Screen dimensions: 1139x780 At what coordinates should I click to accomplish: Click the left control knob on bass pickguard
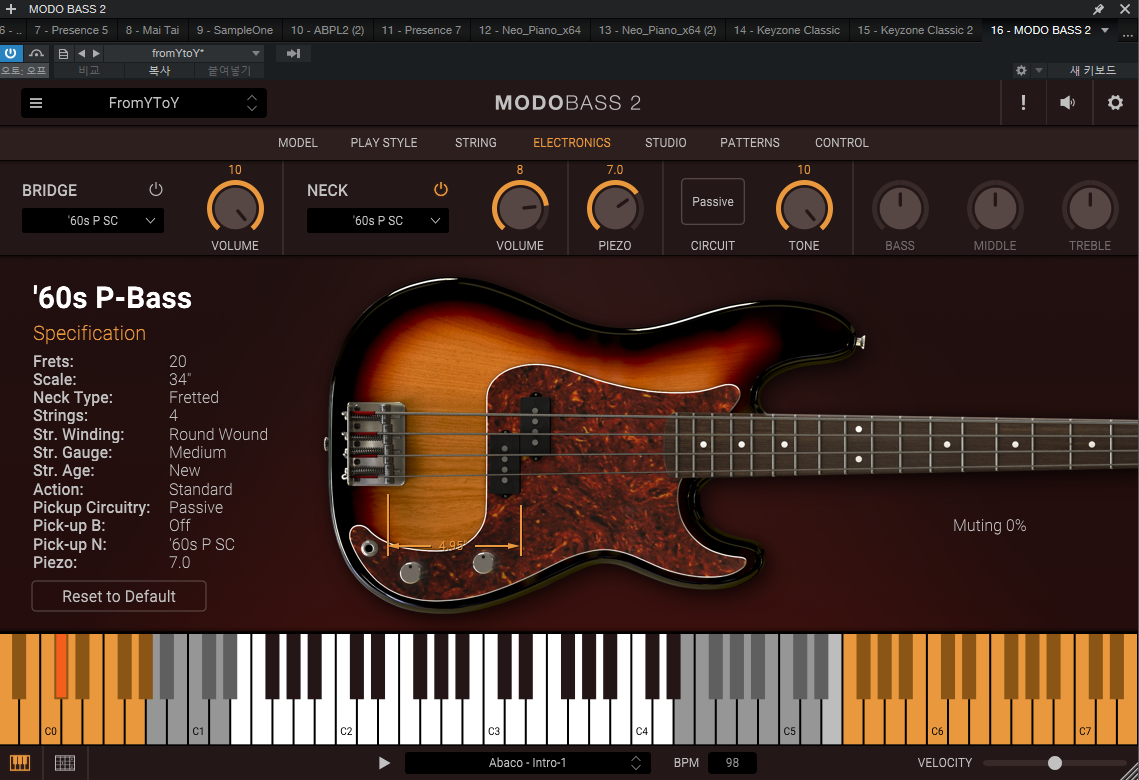pyautogui.click(x=410, y=572)
